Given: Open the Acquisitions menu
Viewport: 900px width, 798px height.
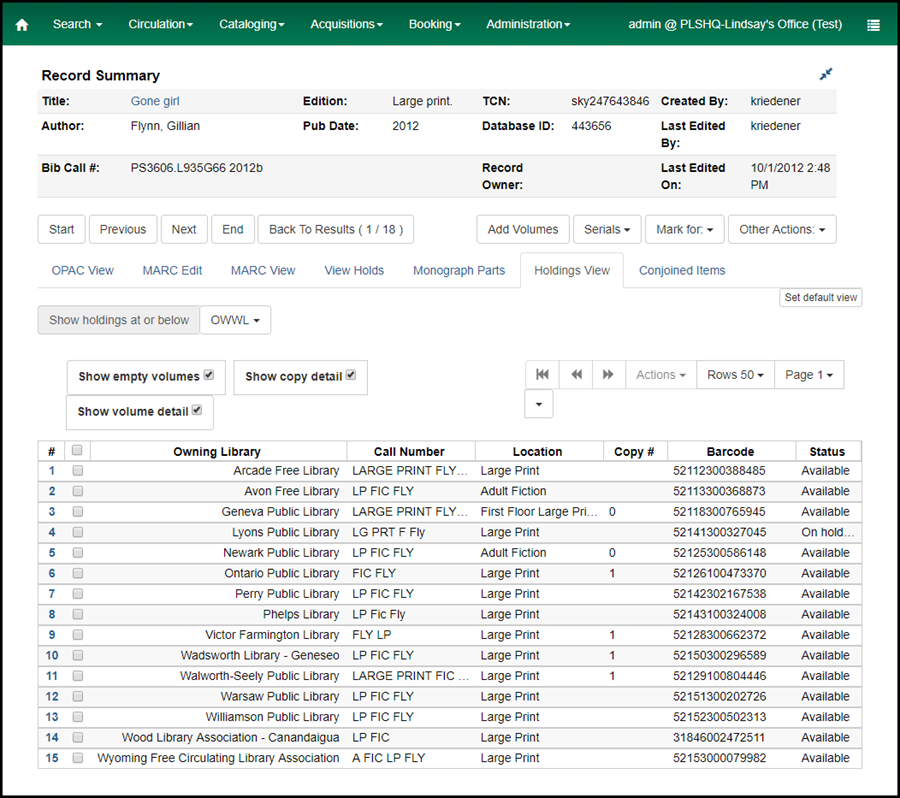Looking at the screenshot, I should click(x=346, y=24).
